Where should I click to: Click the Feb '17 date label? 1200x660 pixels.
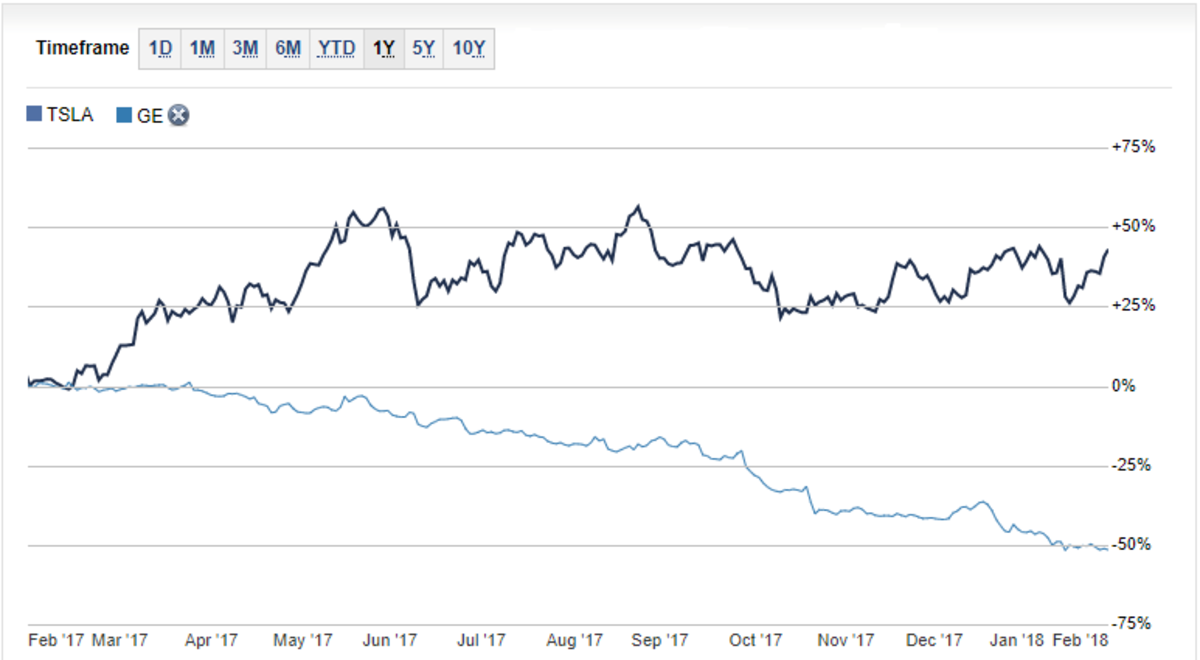click(x=57, y=639)
